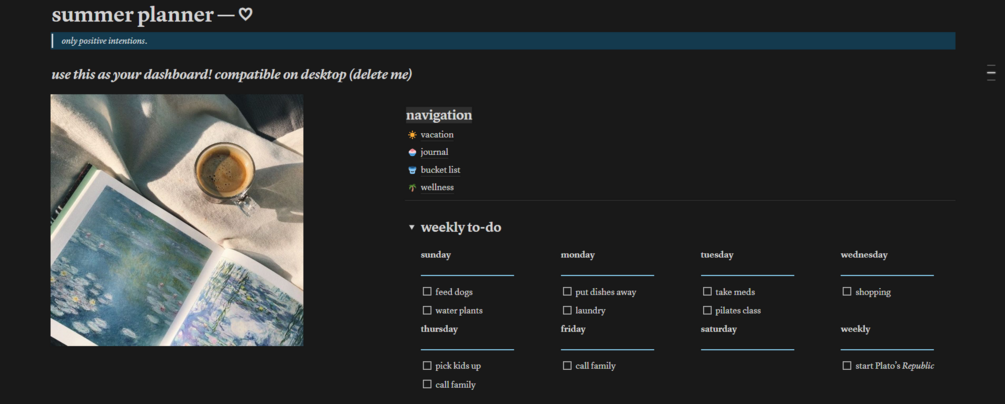
Task: Click the weekly to-do heading text
Action: point(461,228)
